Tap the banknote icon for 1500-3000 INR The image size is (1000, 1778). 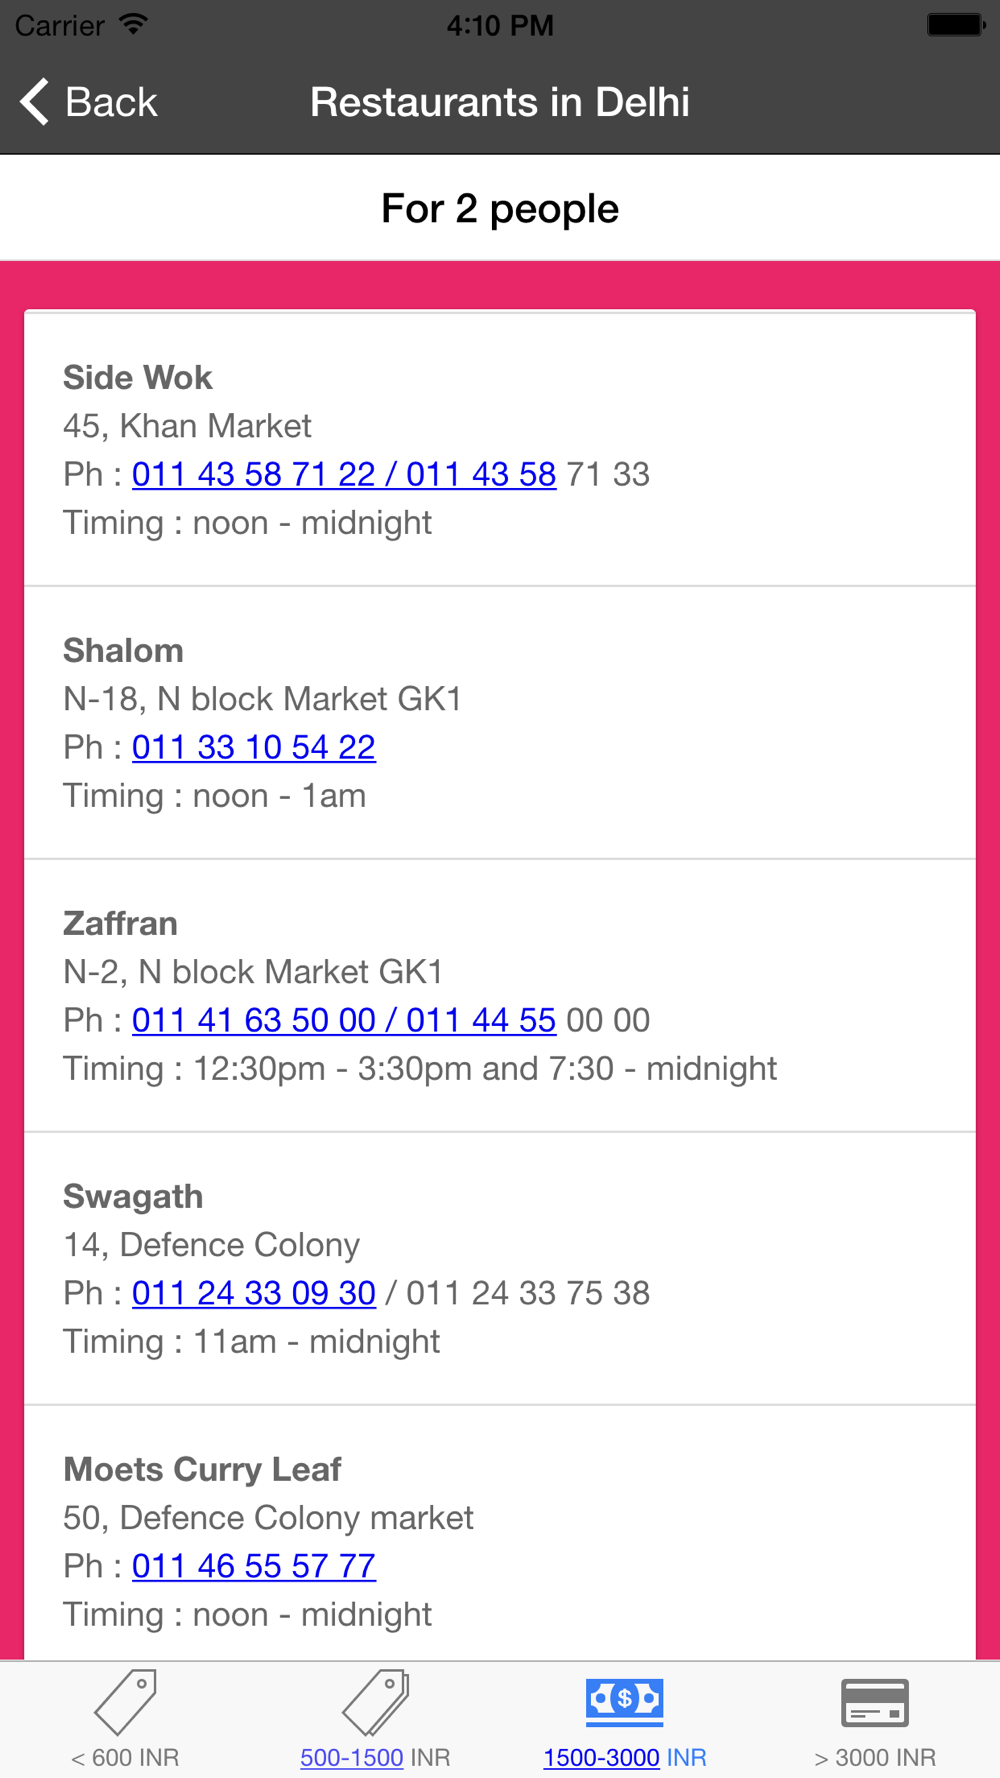click(625, 1701)
